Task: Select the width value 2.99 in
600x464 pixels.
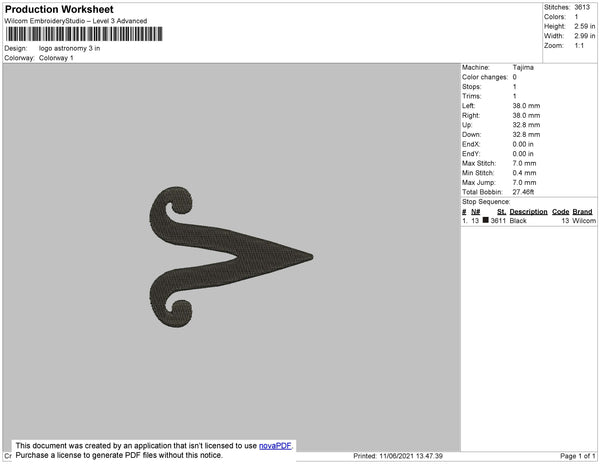Action: 584,36
